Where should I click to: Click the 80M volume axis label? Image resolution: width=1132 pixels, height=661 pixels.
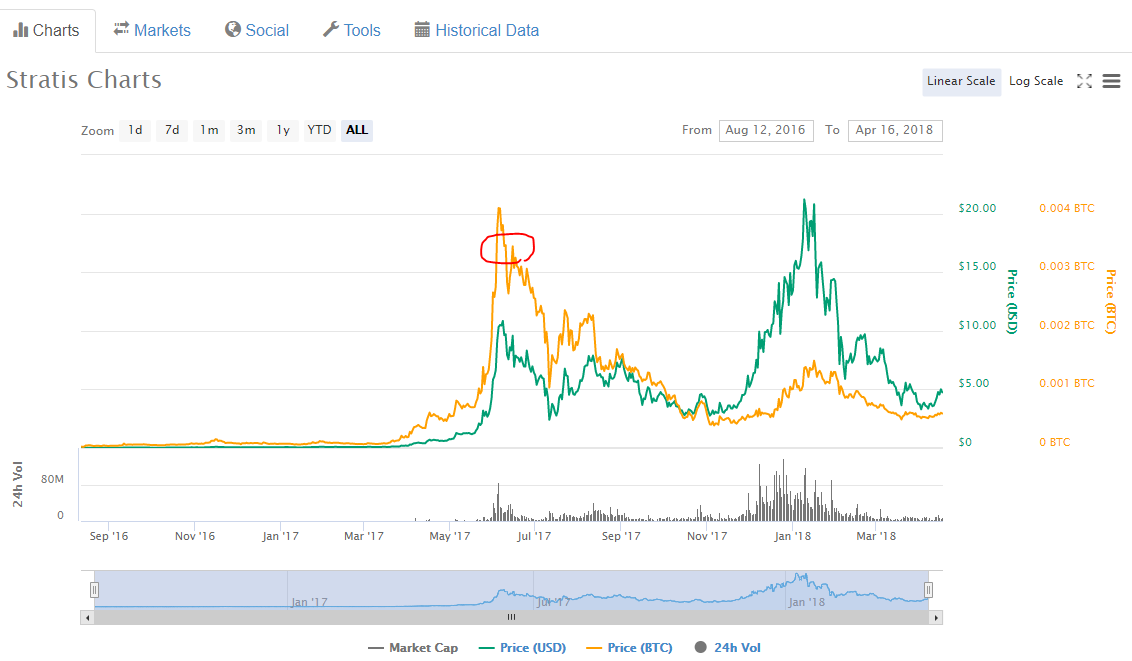coord(52,479)
